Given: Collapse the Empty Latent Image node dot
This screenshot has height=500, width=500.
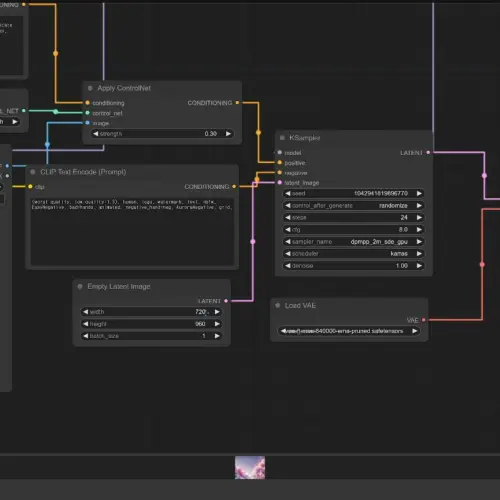Looking at the screenshot, I should point(80,287).
